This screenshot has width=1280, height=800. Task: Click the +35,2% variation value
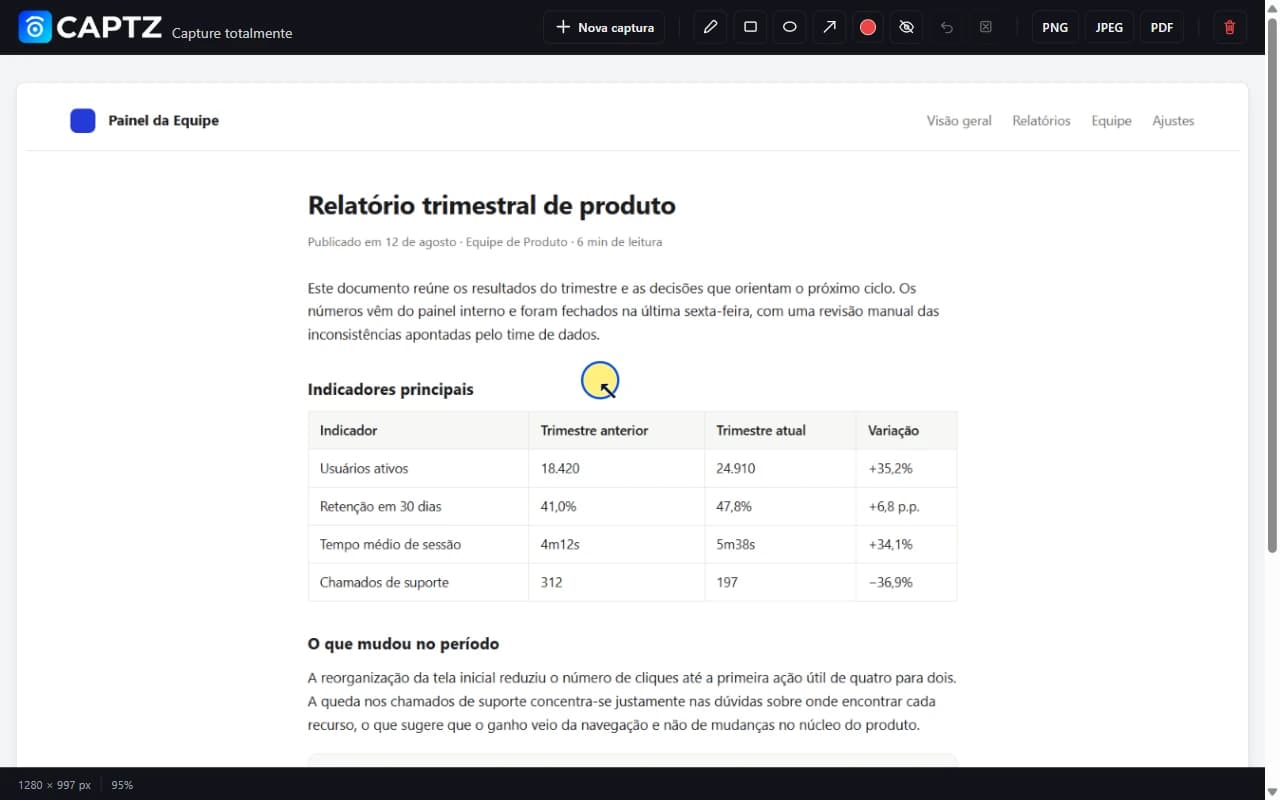point(890,468)
